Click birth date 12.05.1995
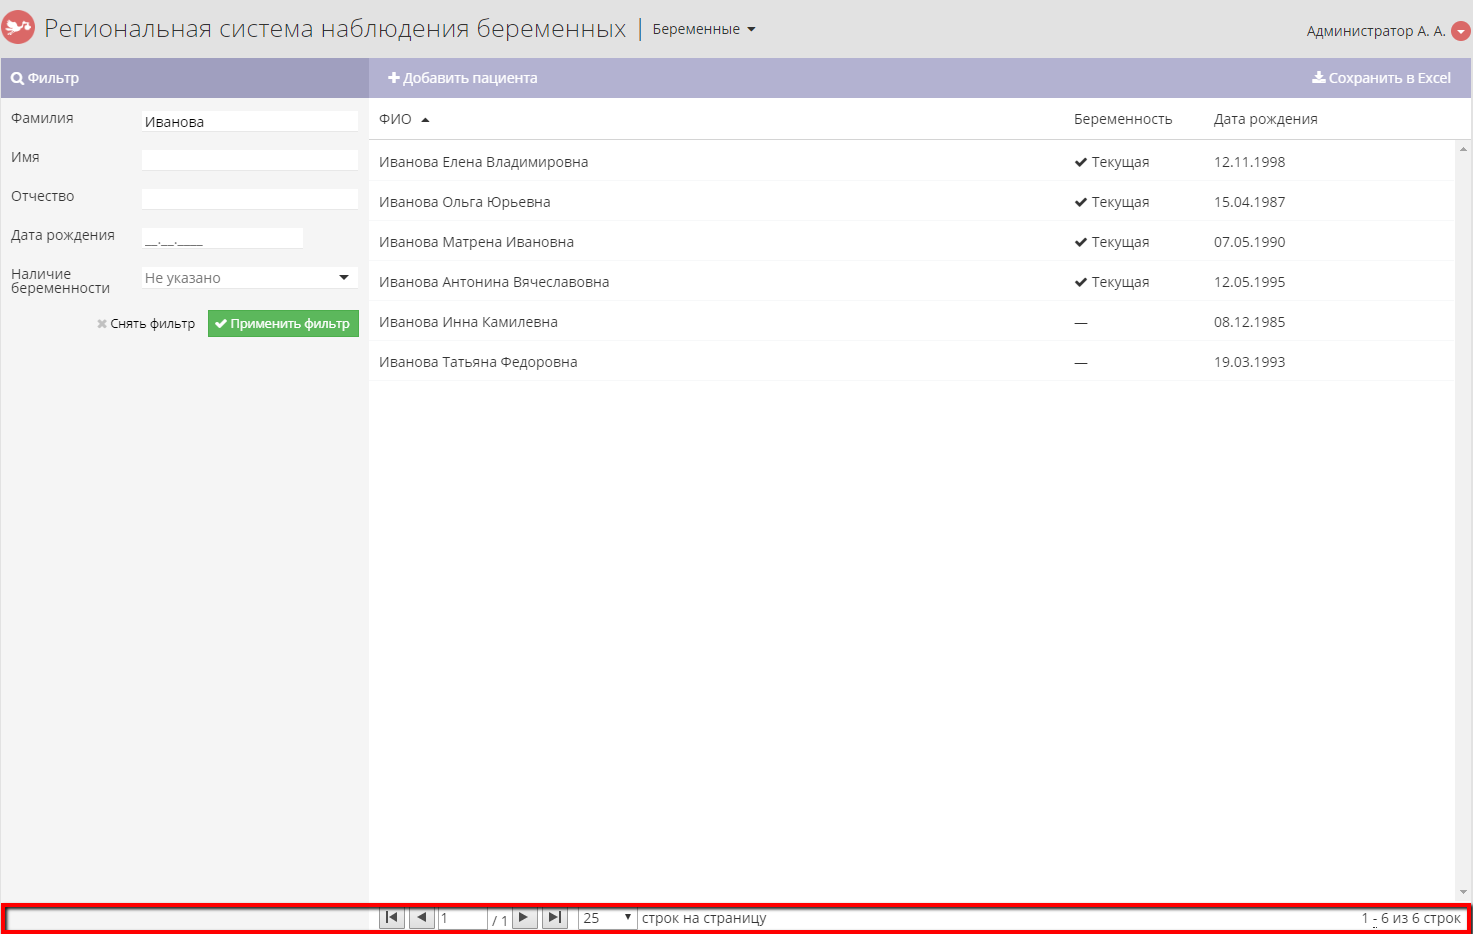Viewport: 1473px width, 934px height. pyautogui.click(x=1250, y=282)
